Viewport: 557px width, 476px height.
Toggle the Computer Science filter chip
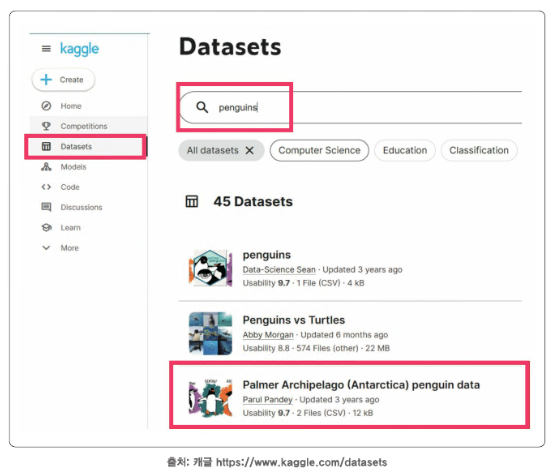pyautogui.click(x=319, y=150)
